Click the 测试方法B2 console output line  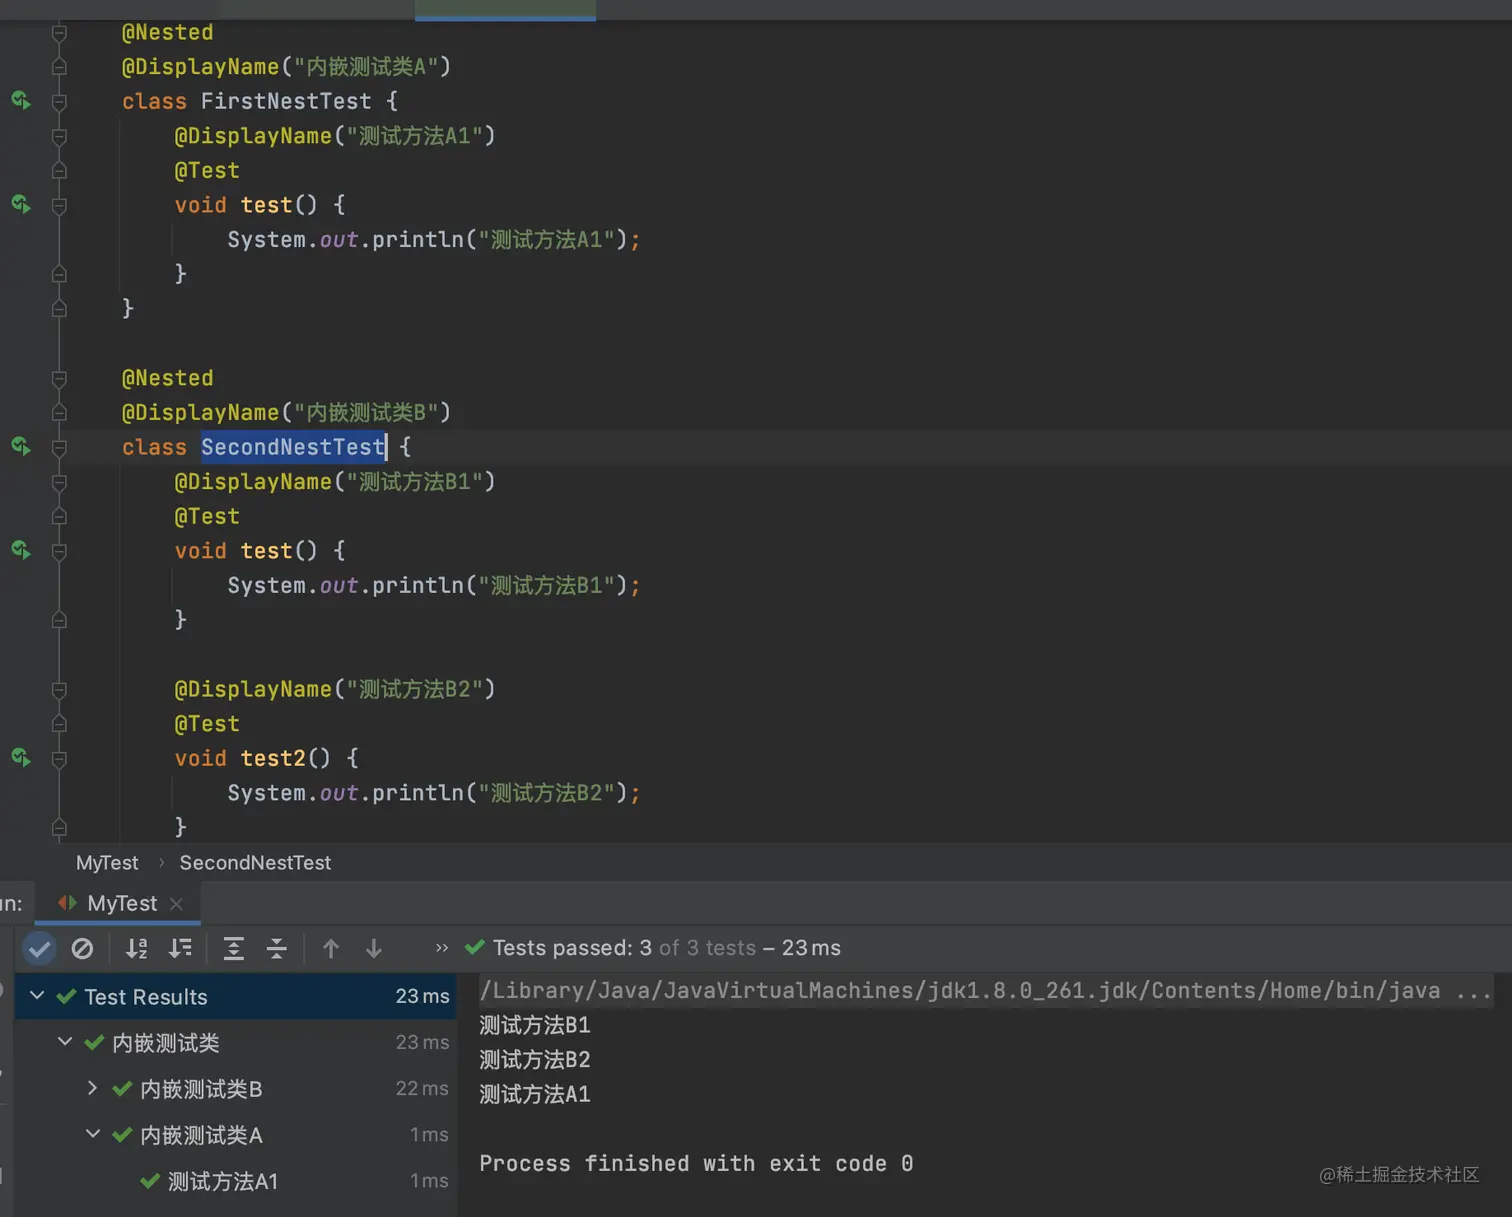(535, 1060)
